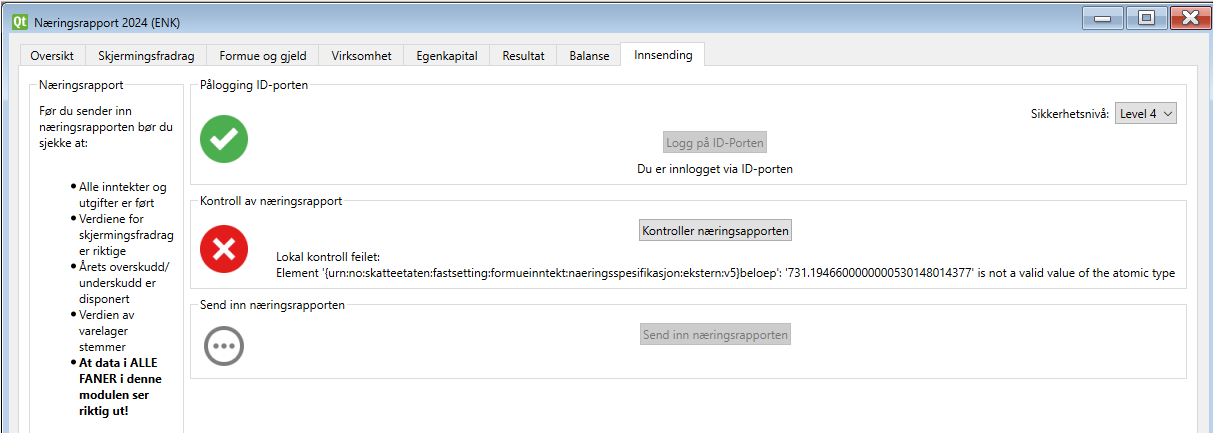
Task: Click the green checkmark login status icon
Action: click(x=224, y=139)
